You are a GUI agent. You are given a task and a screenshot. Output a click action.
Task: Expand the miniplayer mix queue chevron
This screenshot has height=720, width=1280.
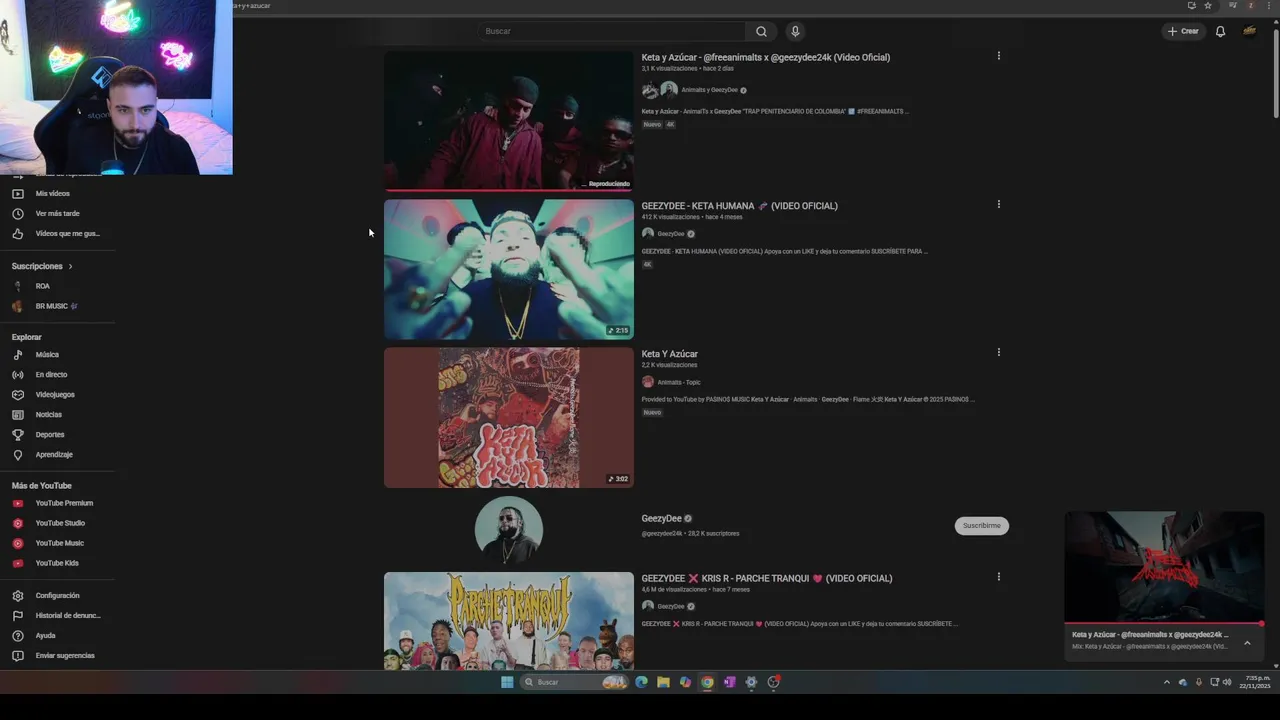(x=1247, y=643)
